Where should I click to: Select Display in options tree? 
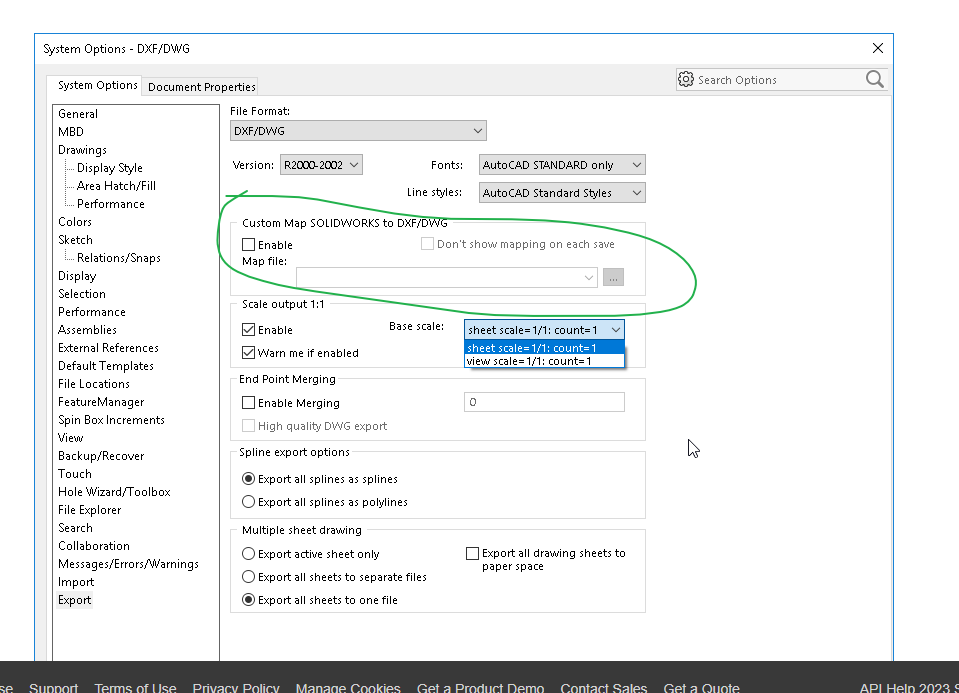[77, 276]
